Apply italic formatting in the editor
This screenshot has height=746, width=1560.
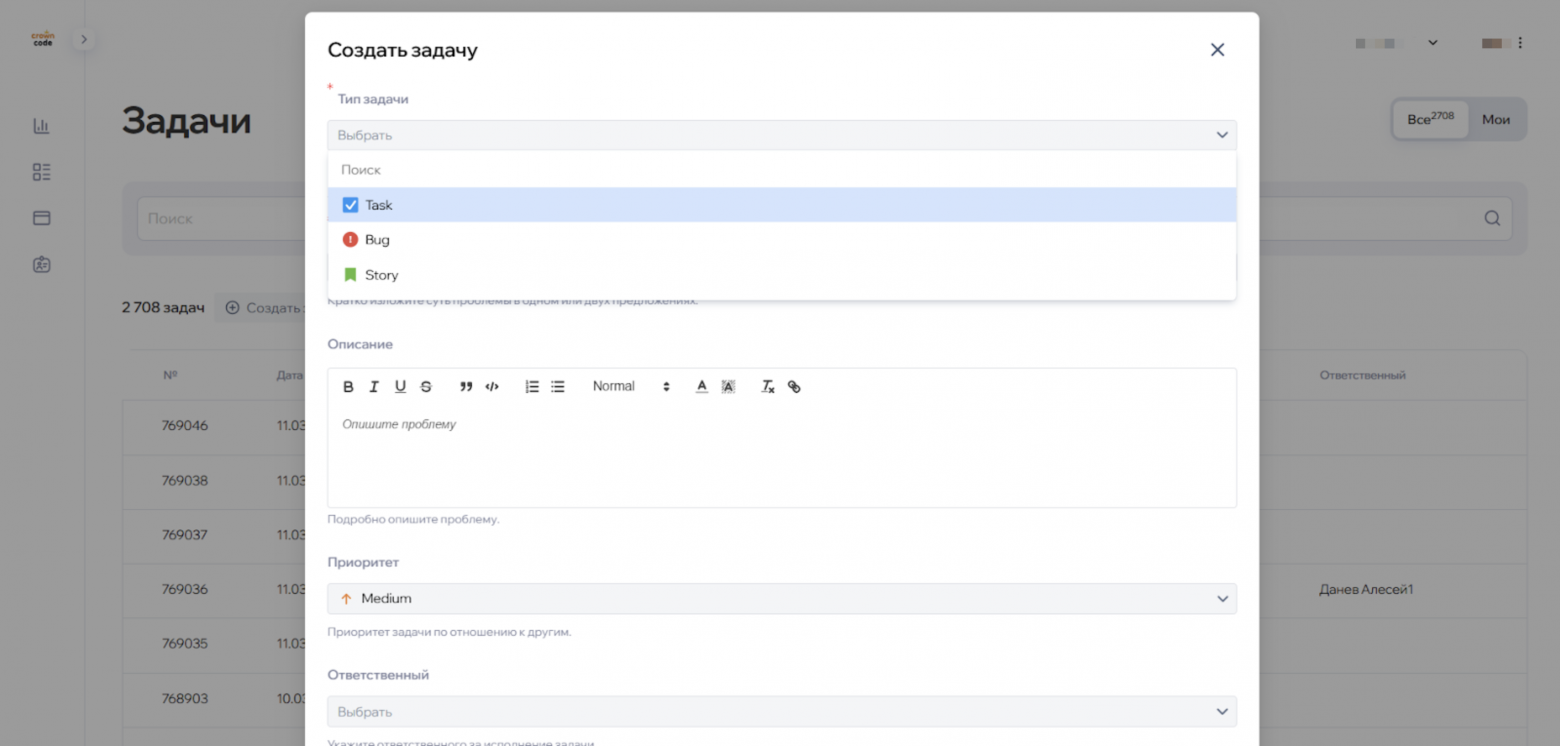[x=374, y=387]
